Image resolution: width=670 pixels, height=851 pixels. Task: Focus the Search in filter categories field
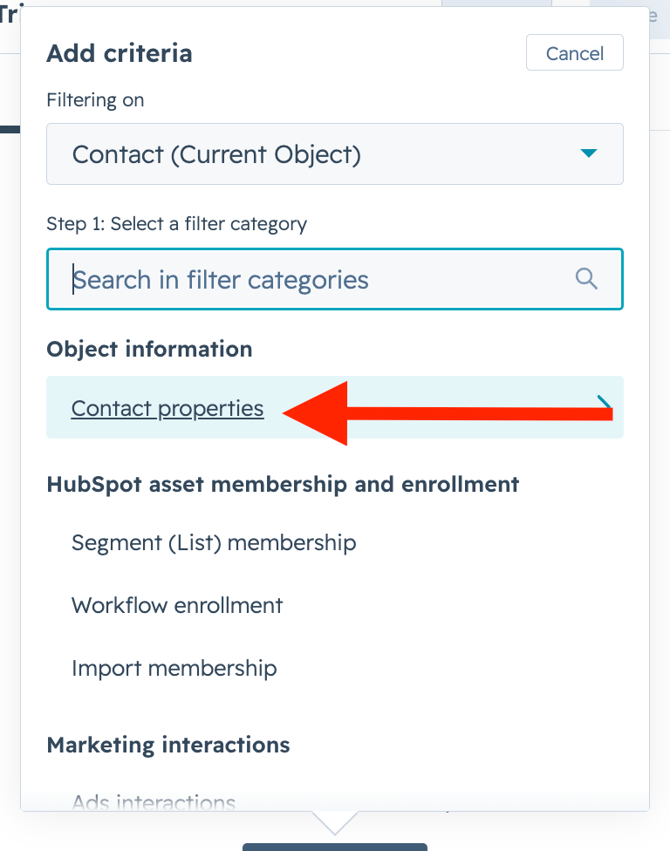click(x=320, y=279)
